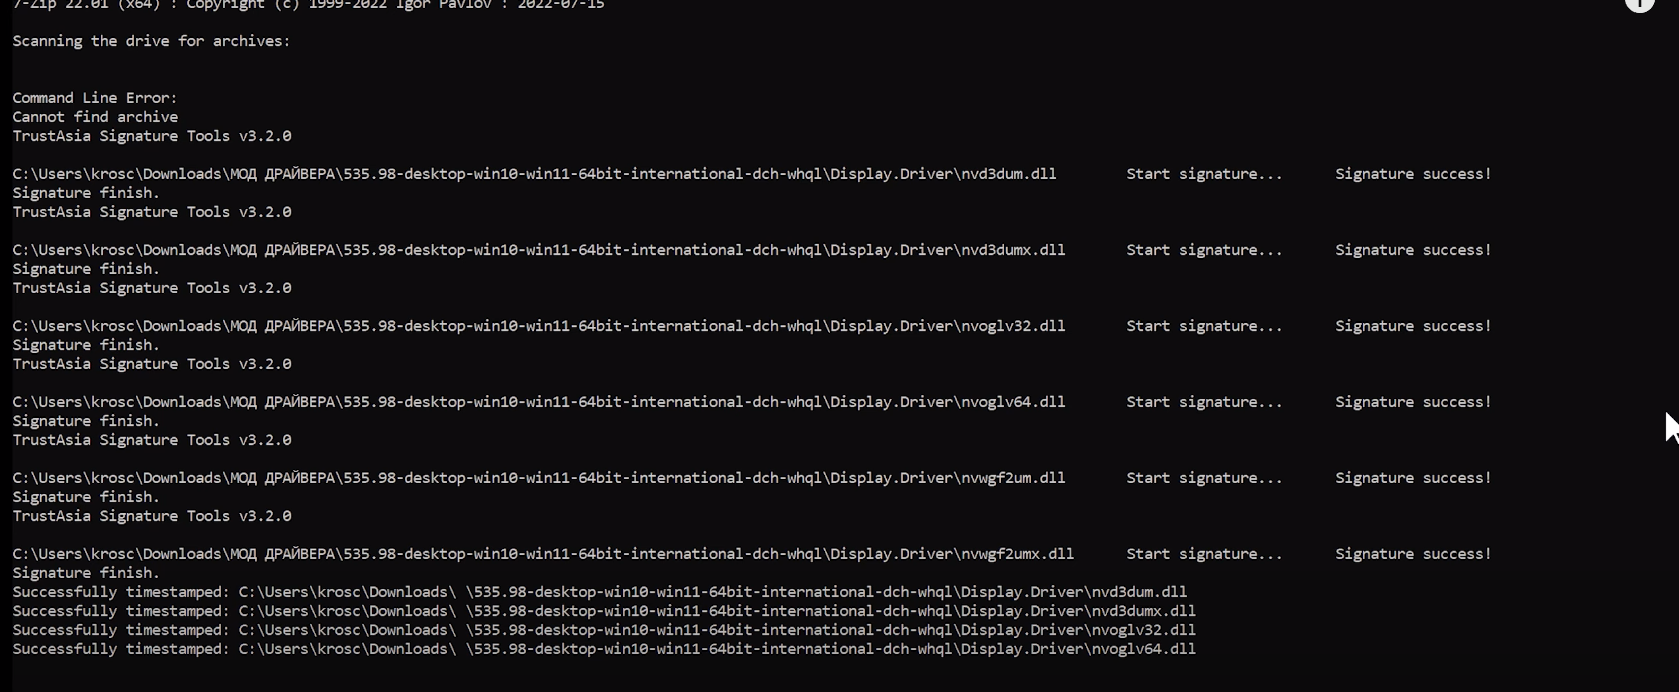Click 'Signature finish.' right under the nvd3dum.dll path

pos(86,193)
